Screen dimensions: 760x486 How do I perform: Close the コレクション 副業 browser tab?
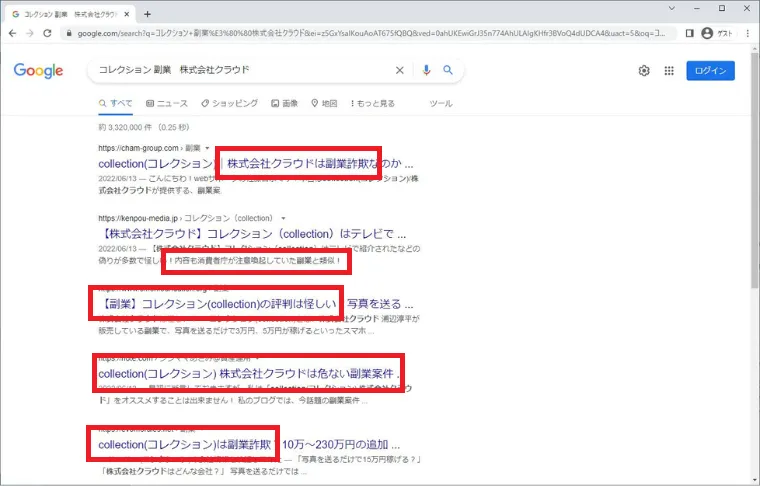click(x=127, y=15)
